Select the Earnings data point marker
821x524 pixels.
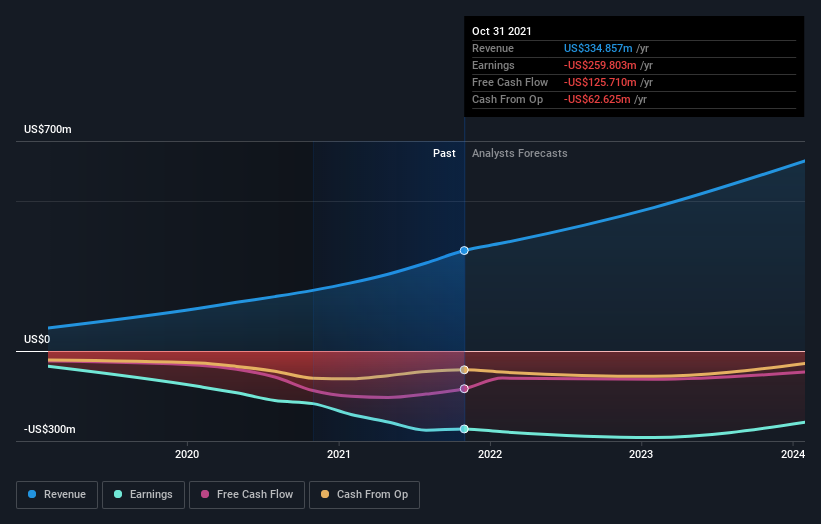tap(464, 429)
